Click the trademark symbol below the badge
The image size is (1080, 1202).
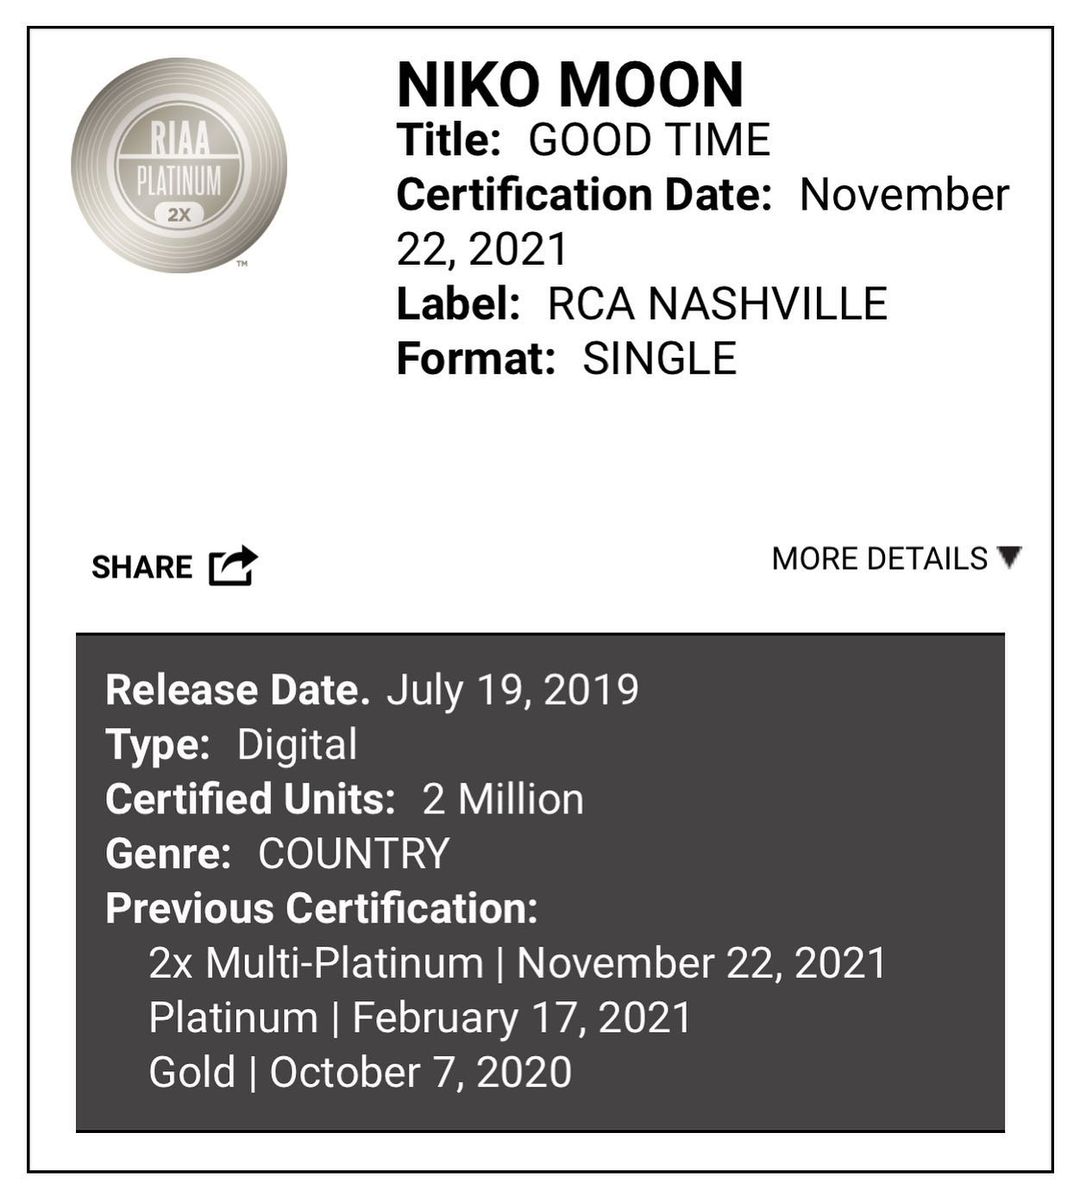pyautogui.click(x=242, y=265)
